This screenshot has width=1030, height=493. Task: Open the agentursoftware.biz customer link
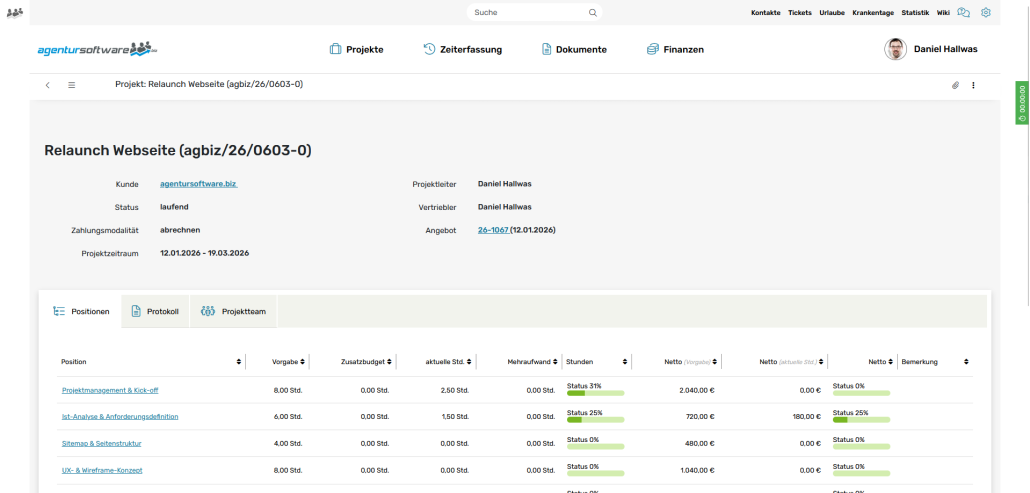coord(198,184)
